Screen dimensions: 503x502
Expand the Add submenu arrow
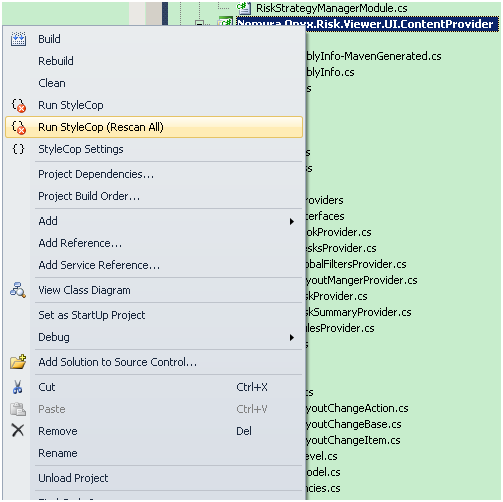[292, 221]
